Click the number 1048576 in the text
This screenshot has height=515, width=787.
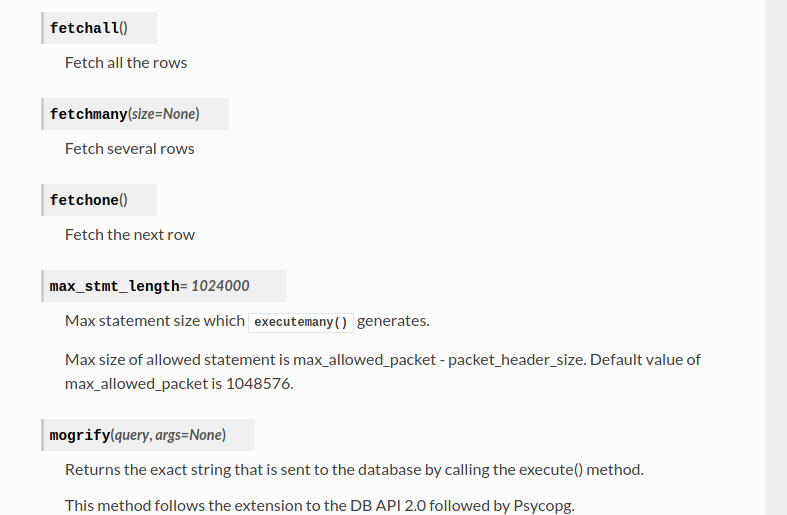click(x=260, y=384)
